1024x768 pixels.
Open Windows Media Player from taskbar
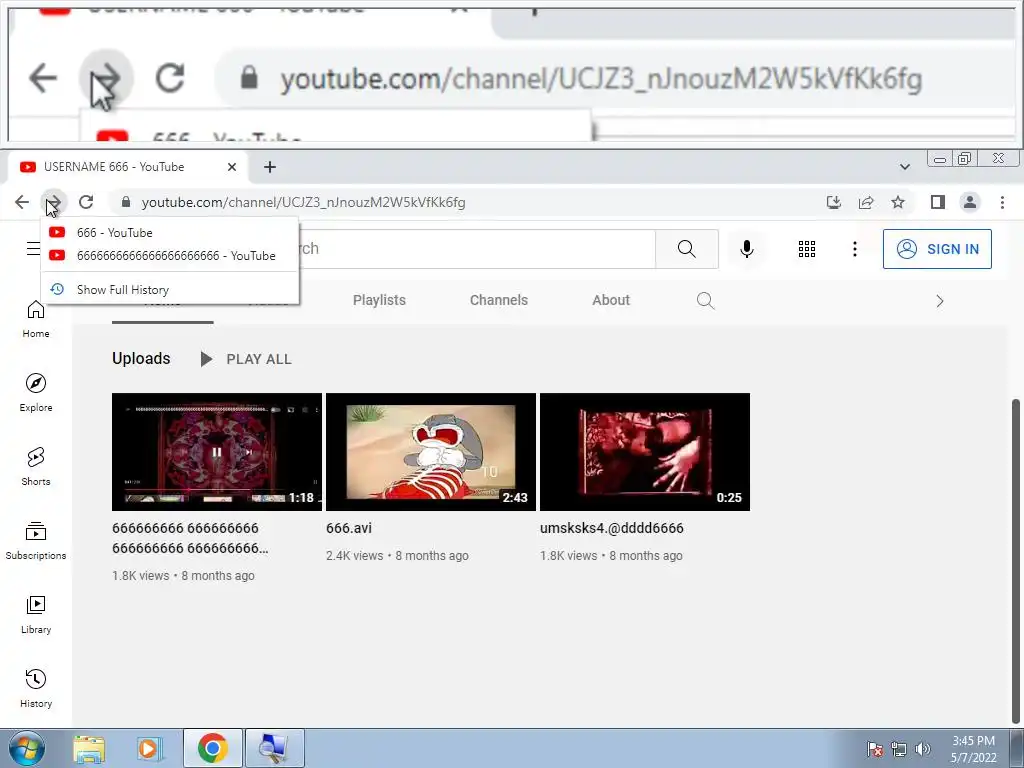click(149, 748)
